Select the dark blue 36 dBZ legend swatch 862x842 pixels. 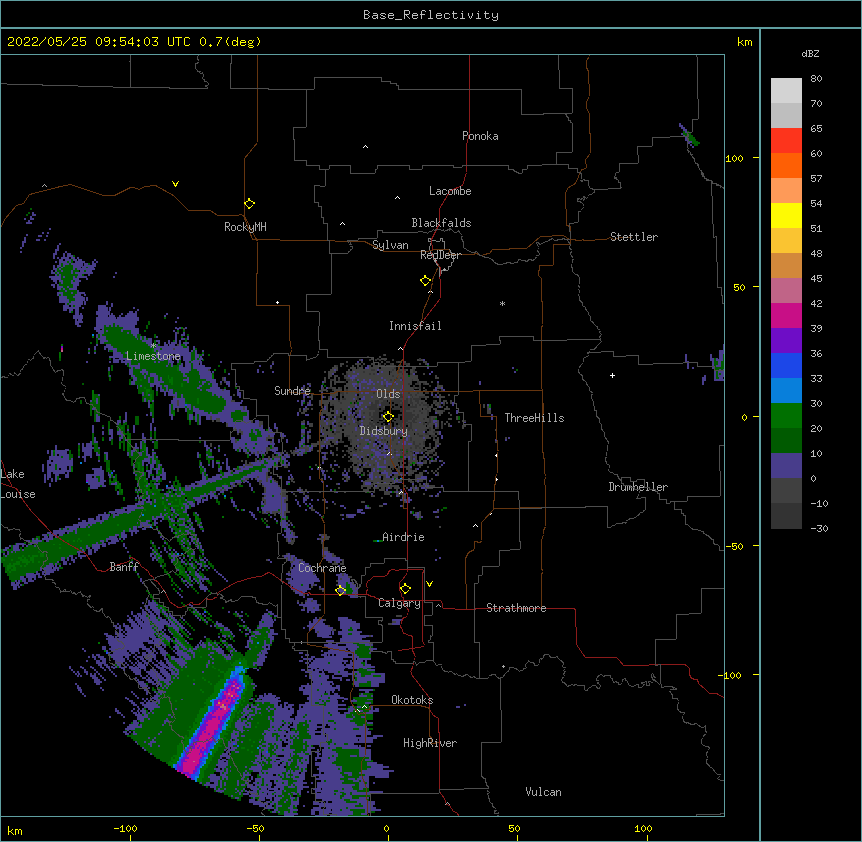[x=786, y=365]
